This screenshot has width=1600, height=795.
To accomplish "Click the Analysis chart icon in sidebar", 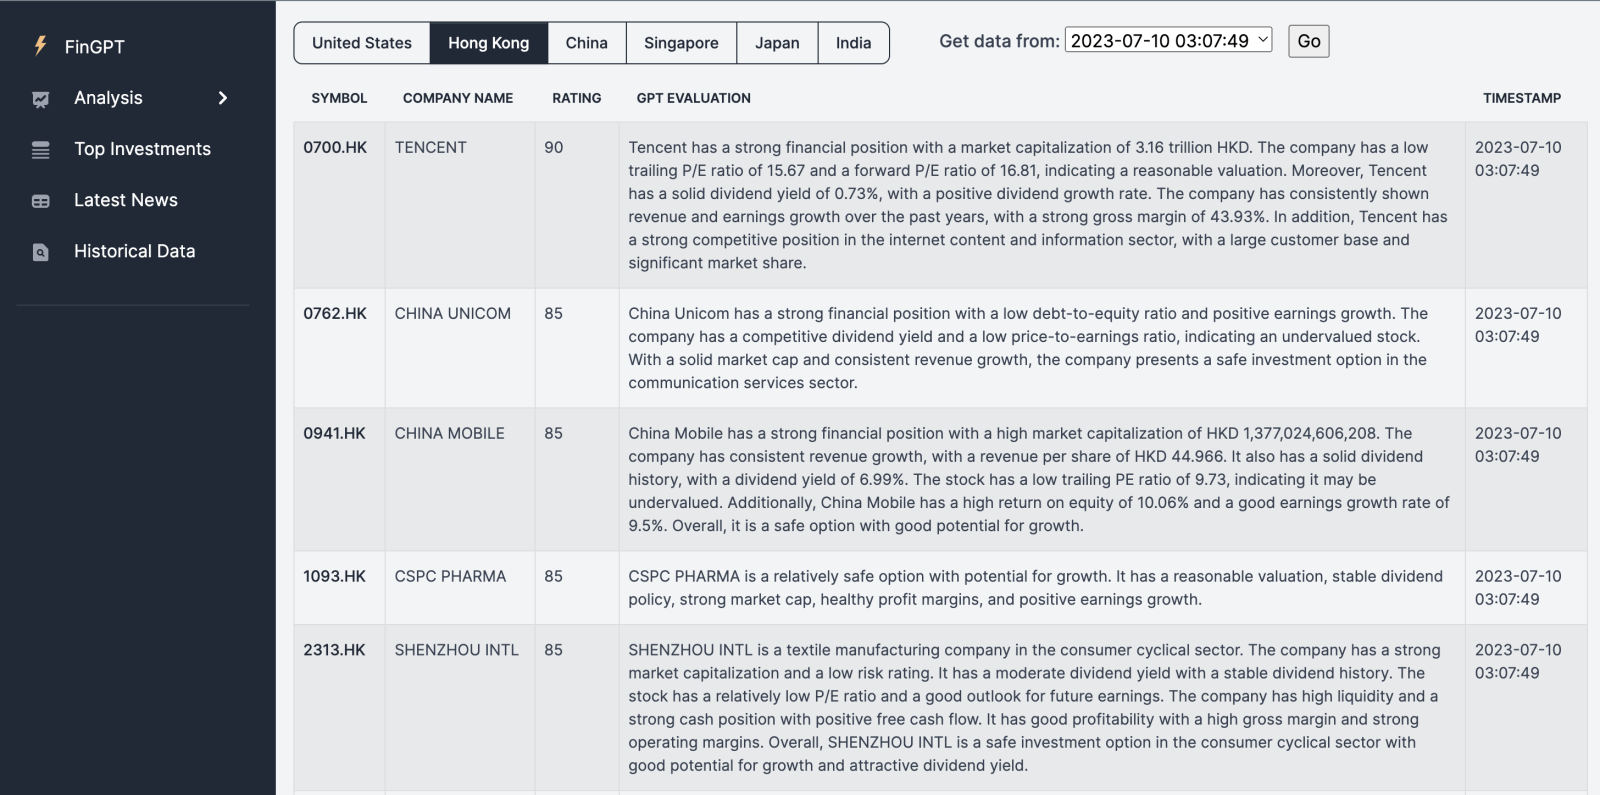I will pyautogui.click(x=40, y=99).
